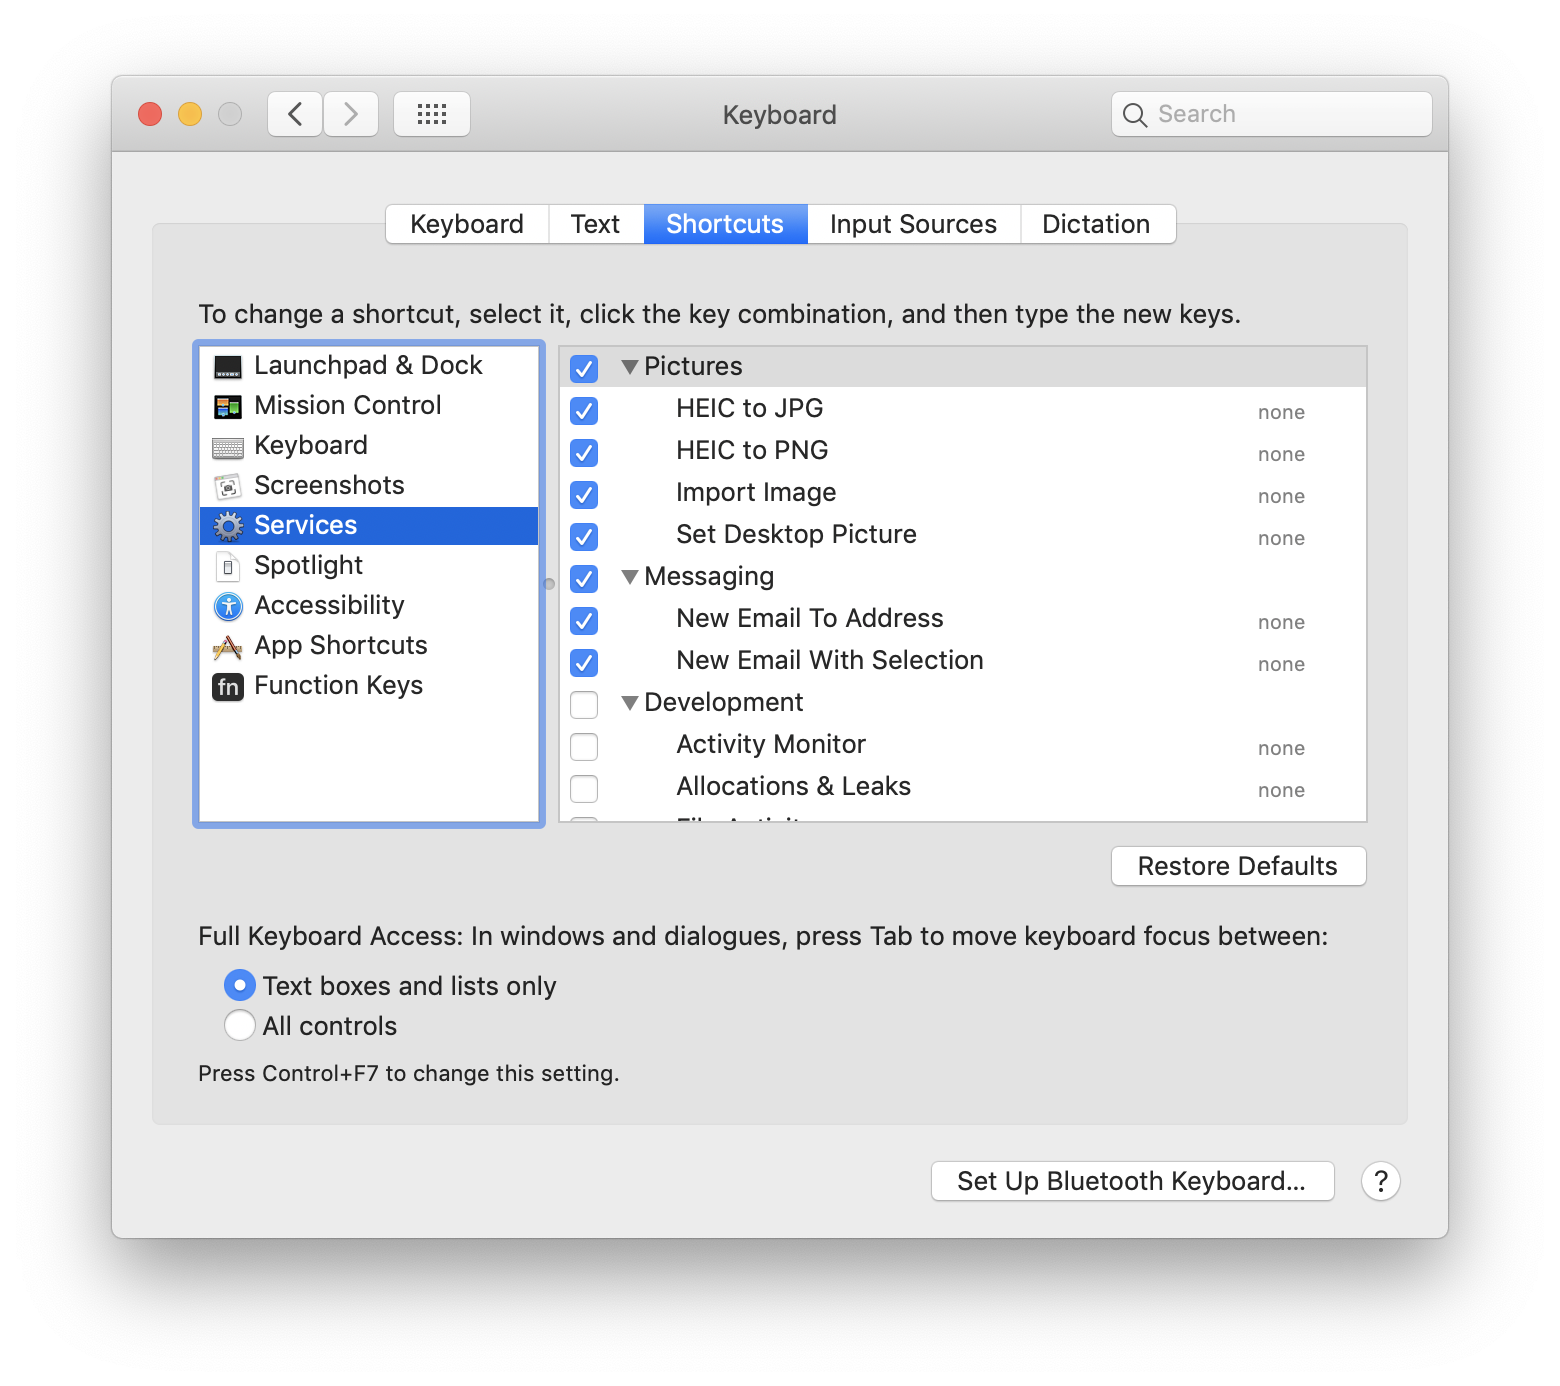Select the Accessibility icon
1560x1386 pixels.
click(228, 606)
